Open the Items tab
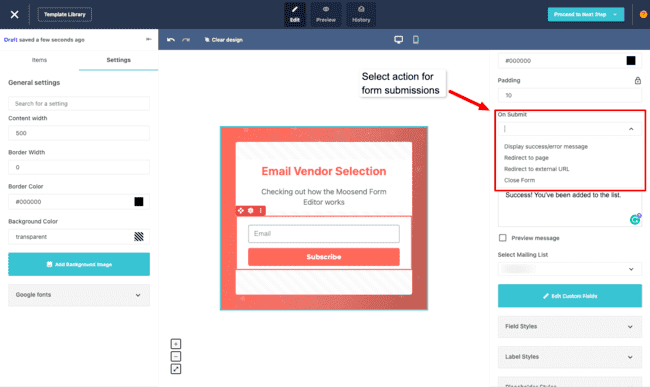The width and height of the screenshot is (650, 387). pos(39,60)
